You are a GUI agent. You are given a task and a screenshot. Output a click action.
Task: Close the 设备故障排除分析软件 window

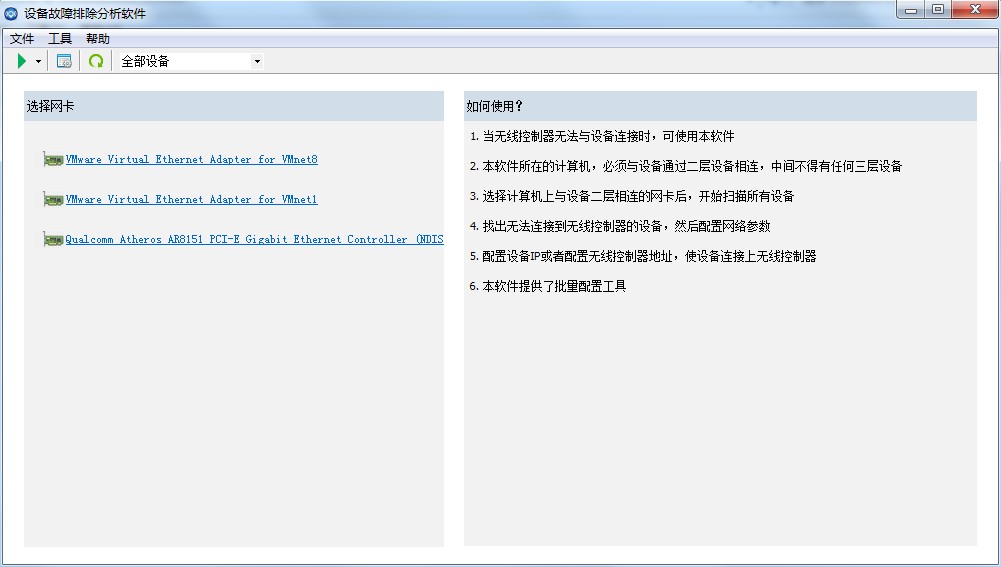tap(975, 10)
